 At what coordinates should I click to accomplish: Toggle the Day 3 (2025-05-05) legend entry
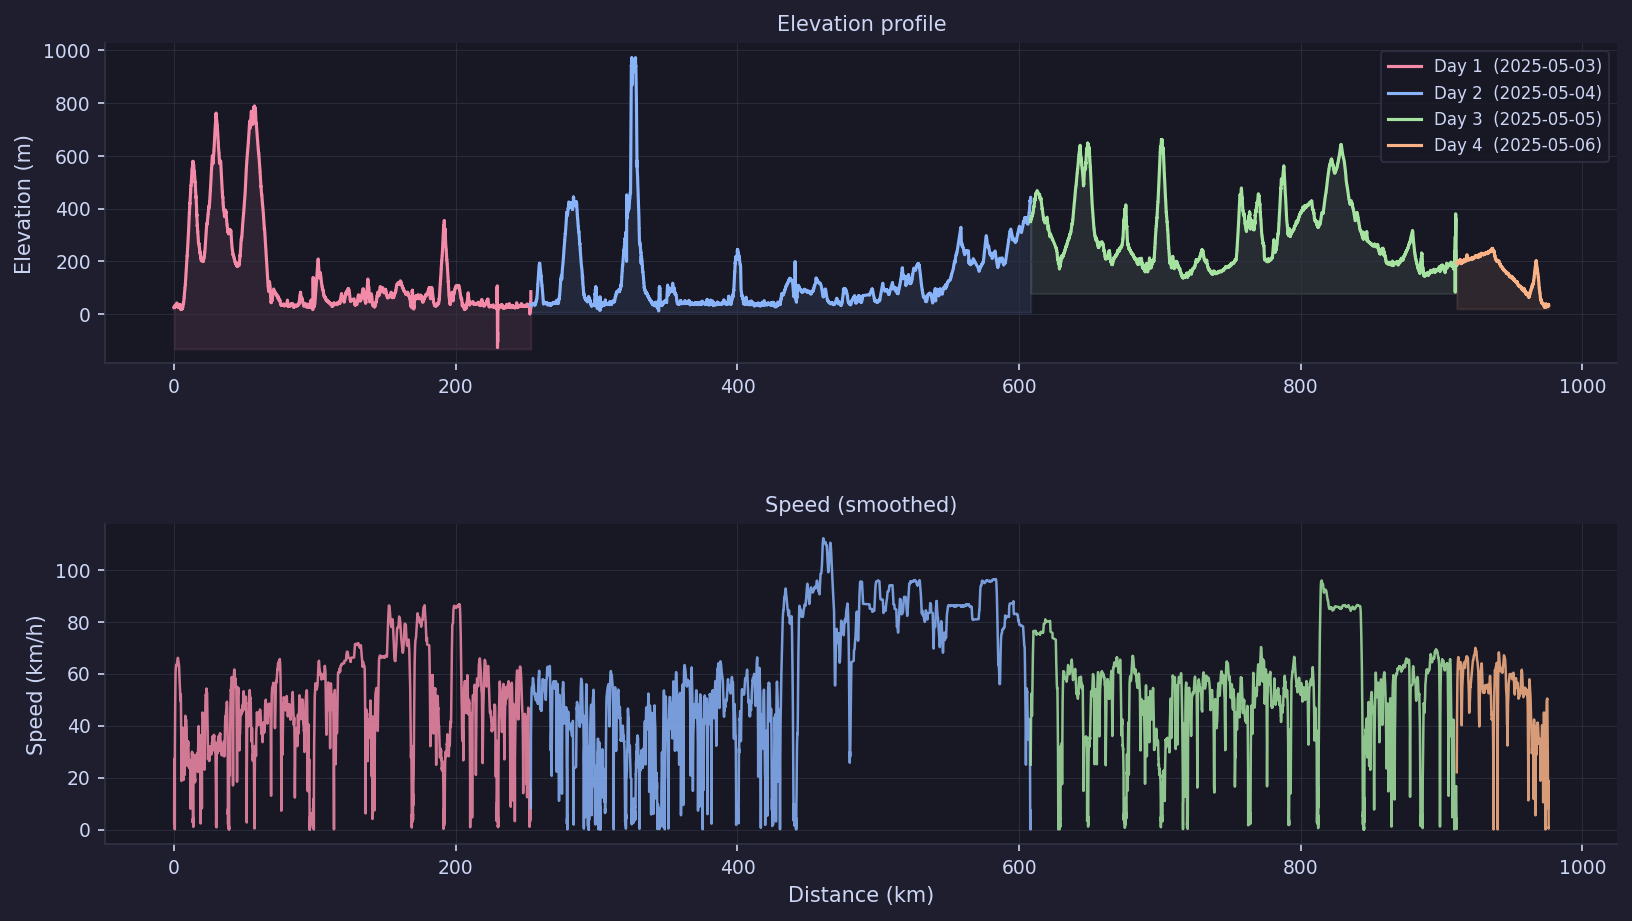point(1516,118)
